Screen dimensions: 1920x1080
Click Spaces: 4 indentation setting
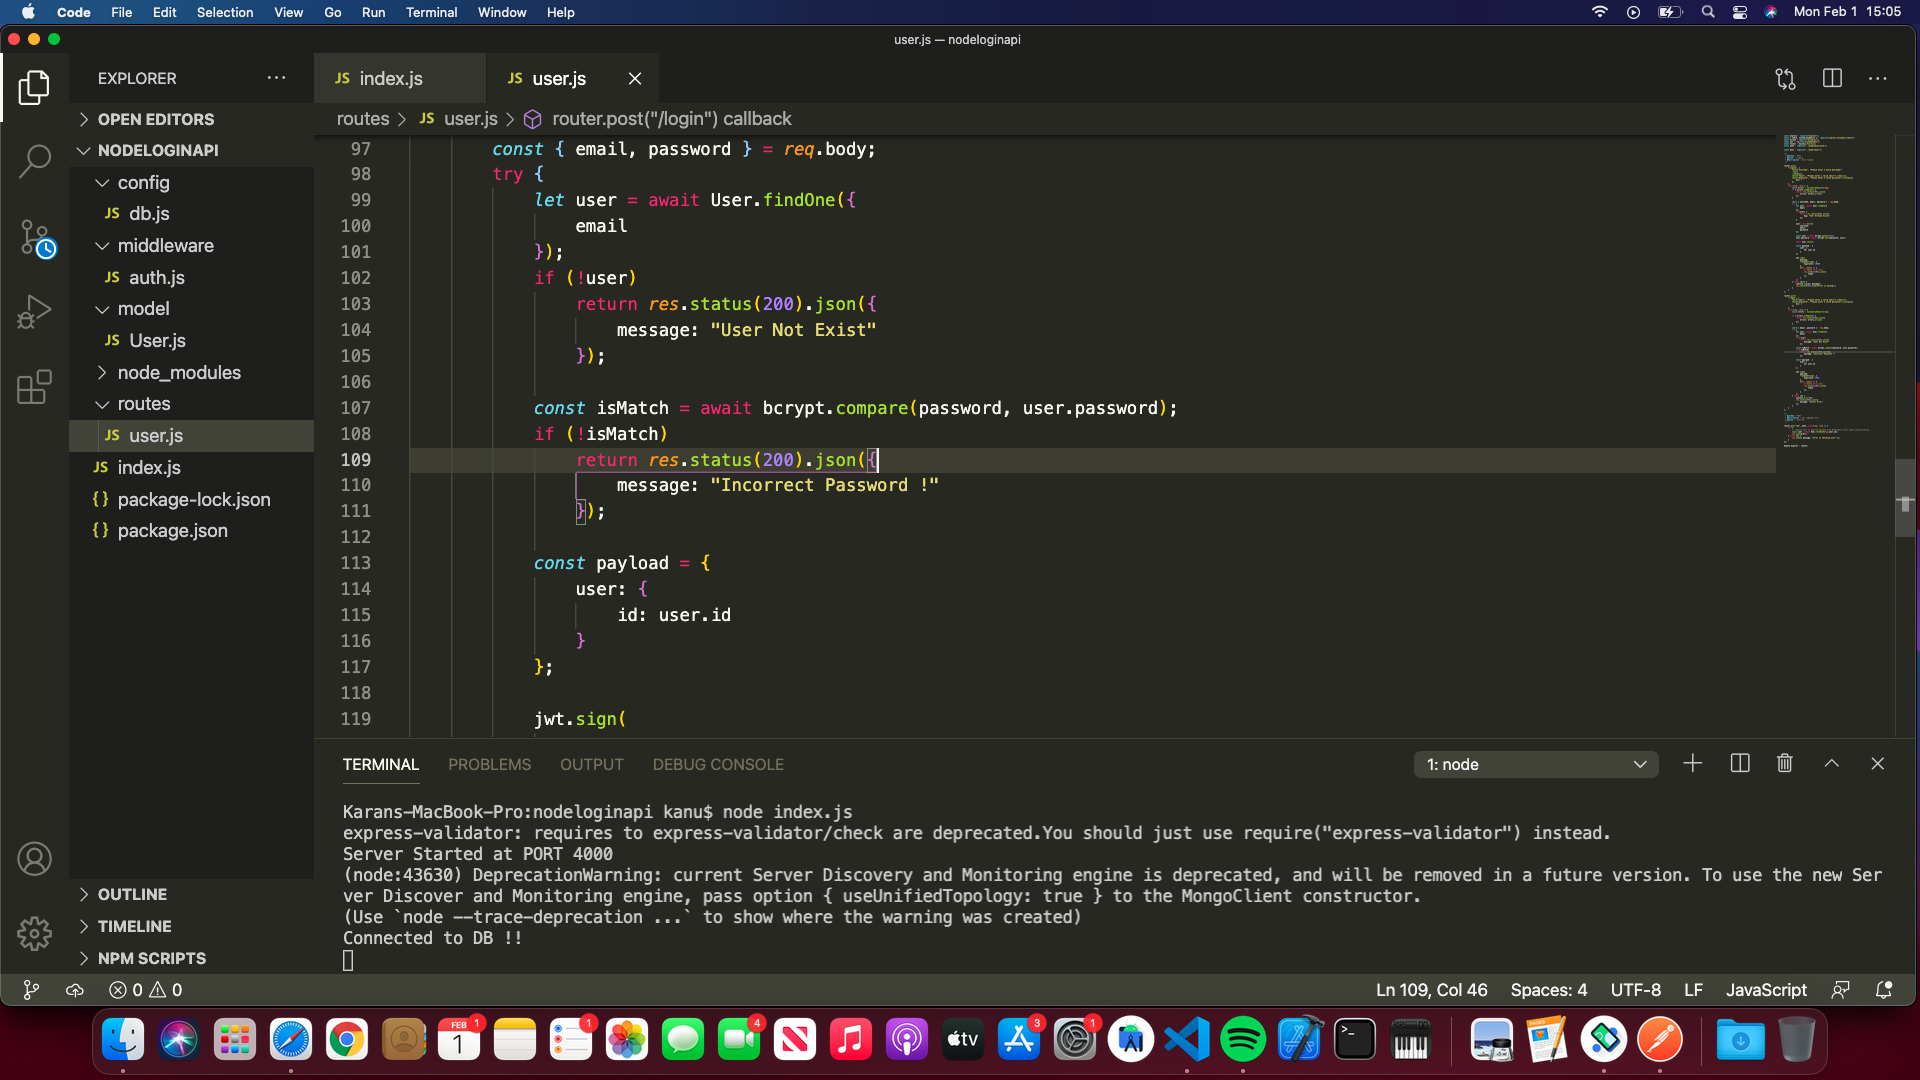[x=1548, y=990]
